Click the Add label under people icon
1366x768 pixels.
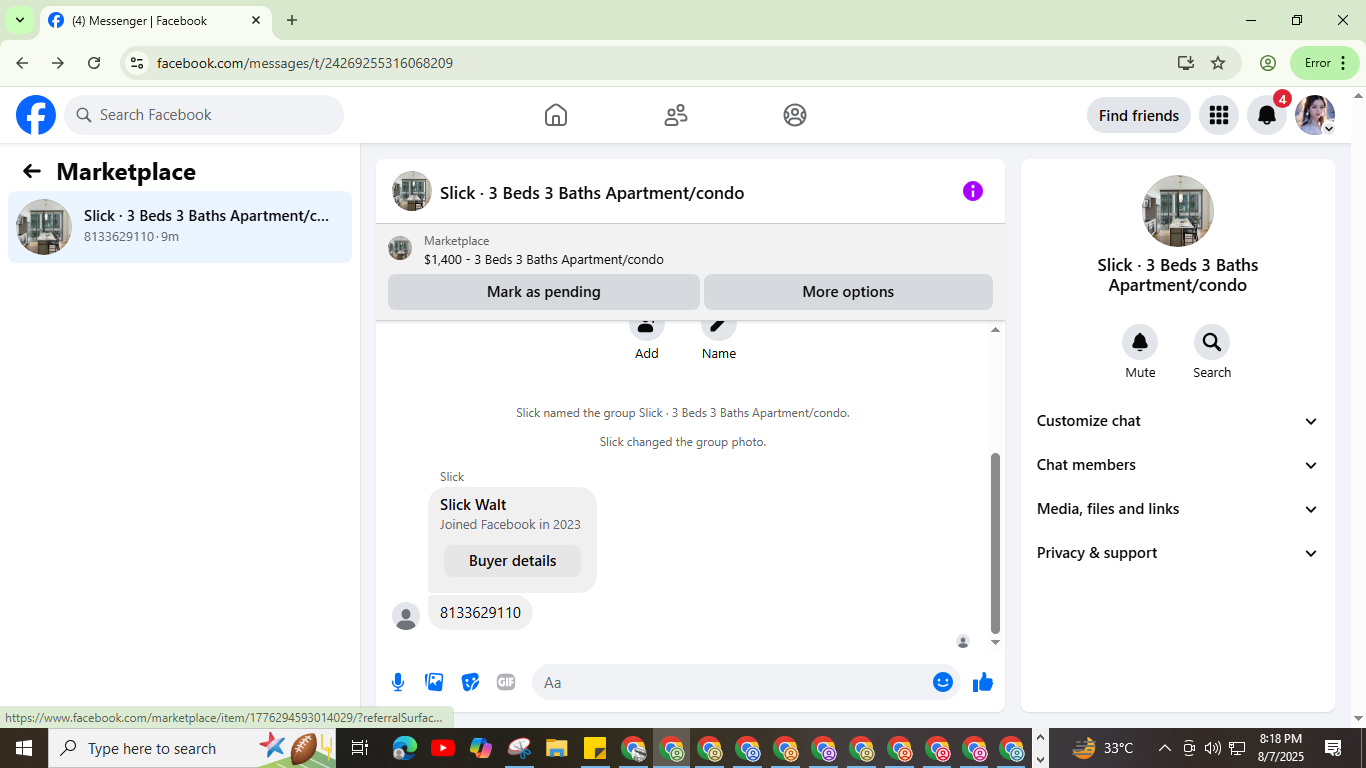[x=647, y=353]
